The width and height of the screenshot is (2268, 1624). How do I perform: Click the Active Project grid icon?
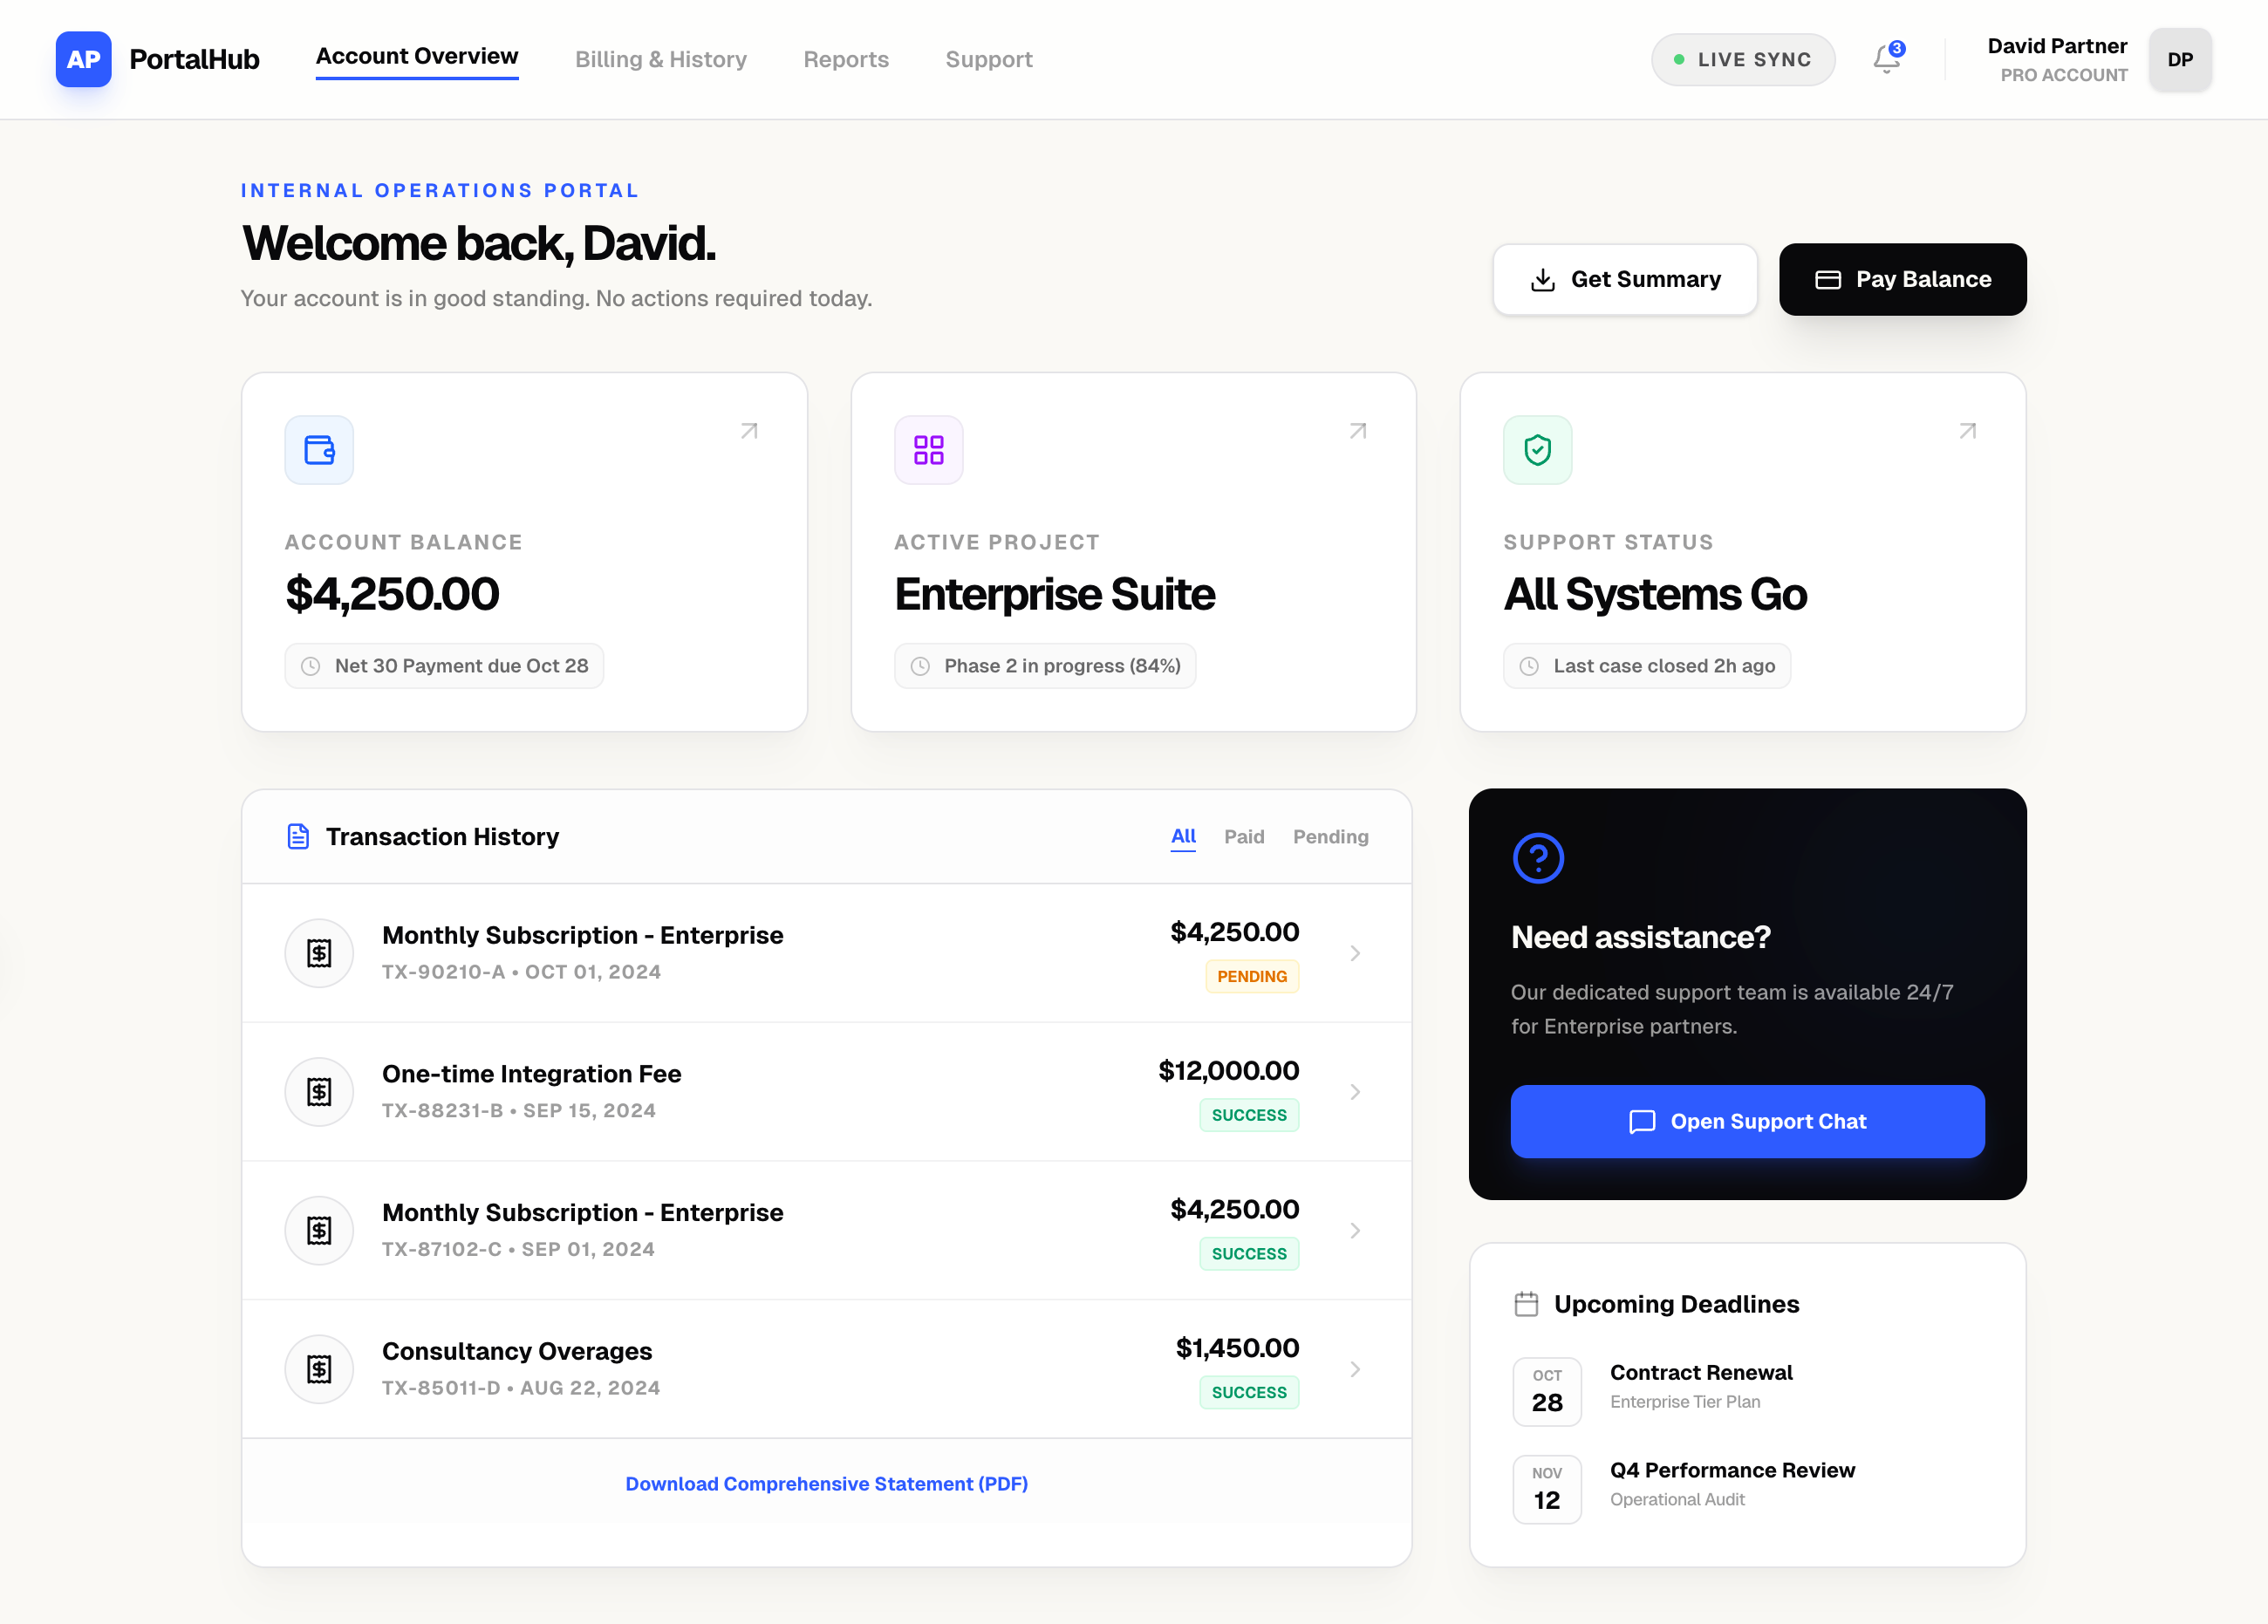tap(928, 450)
